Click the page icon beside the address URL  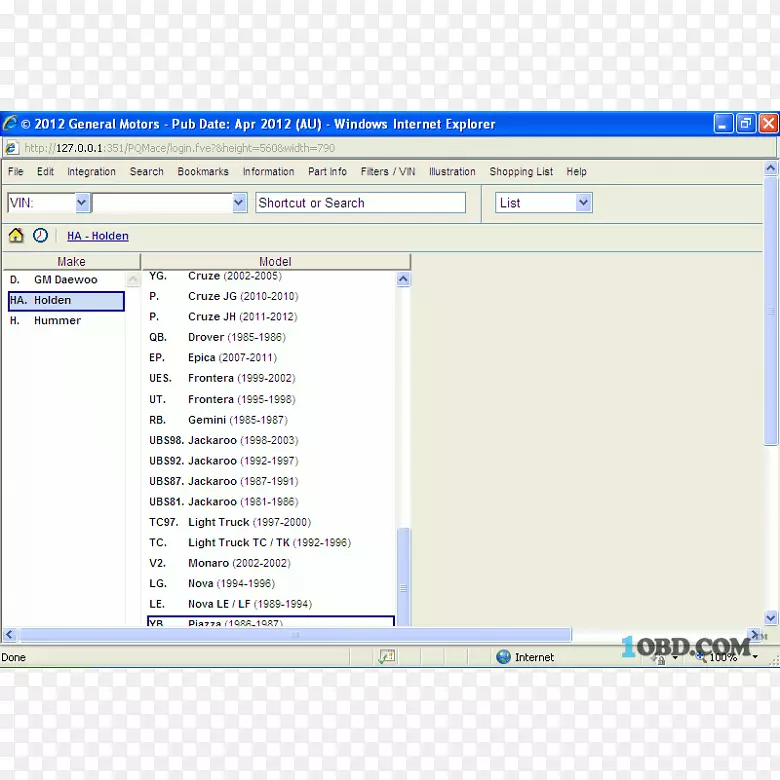click(x=12, y=148)
